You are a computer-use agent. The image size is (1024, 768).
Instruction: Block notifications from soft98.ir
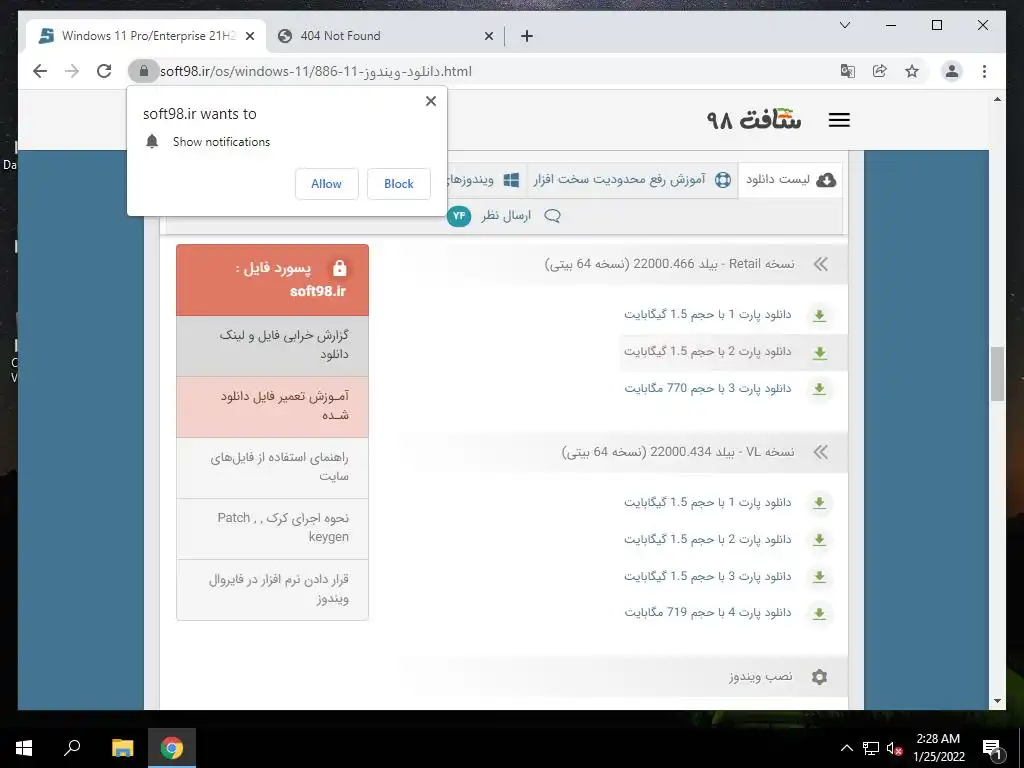(398, 184)
